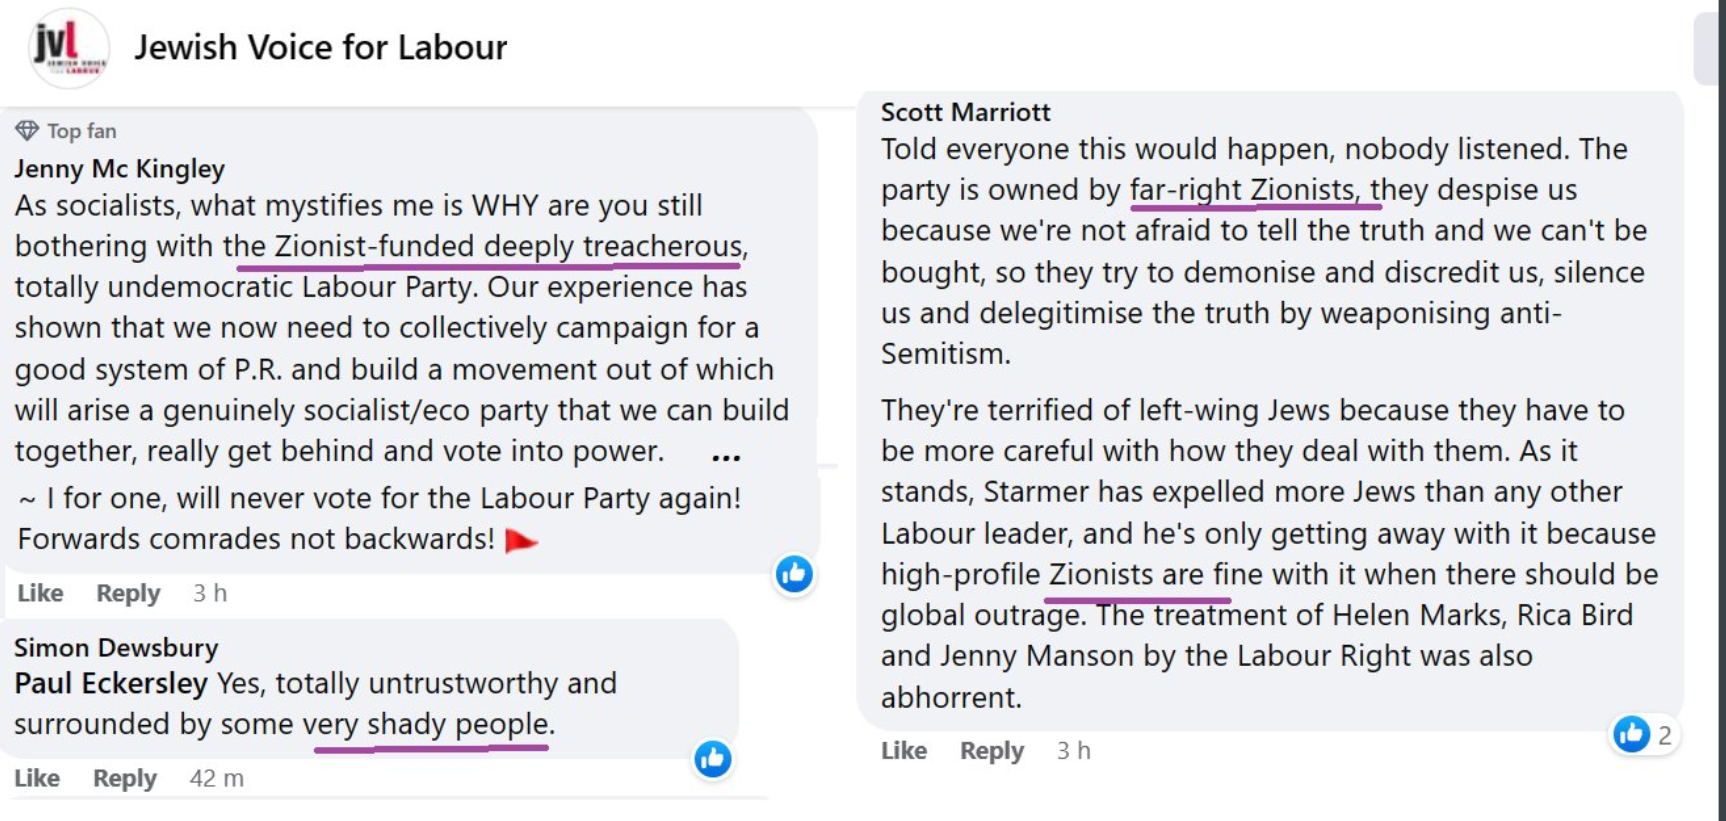
Task: Click the red flag emoji in Jenny's comment
Action: click(521, 541)
